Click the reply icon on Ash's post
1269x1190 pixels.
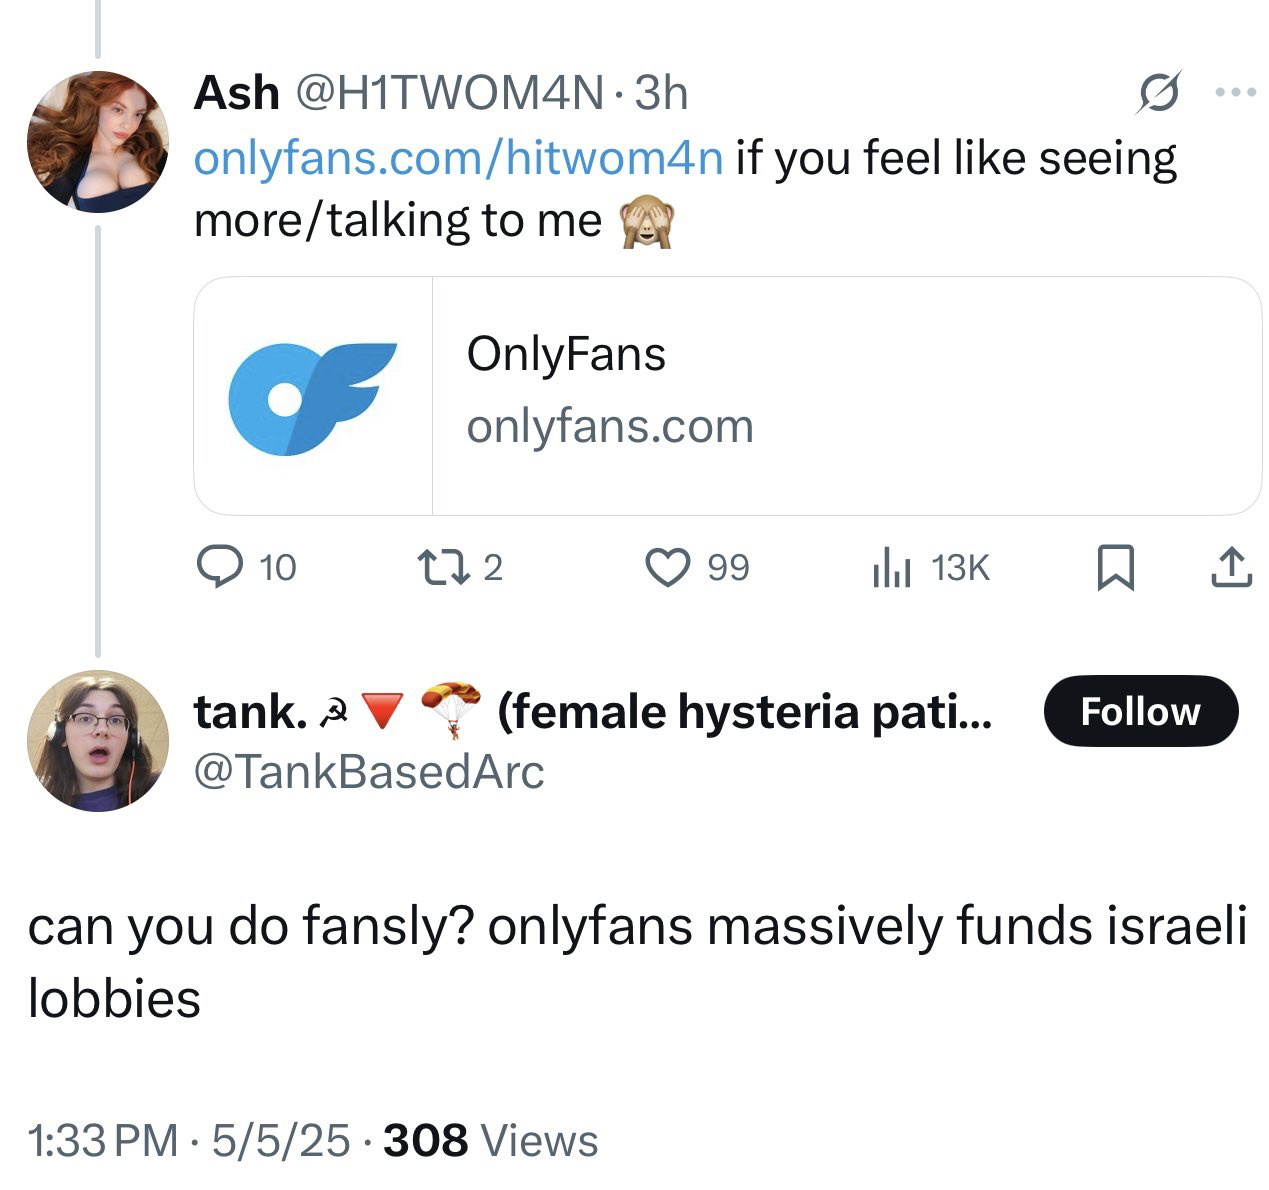214,568
